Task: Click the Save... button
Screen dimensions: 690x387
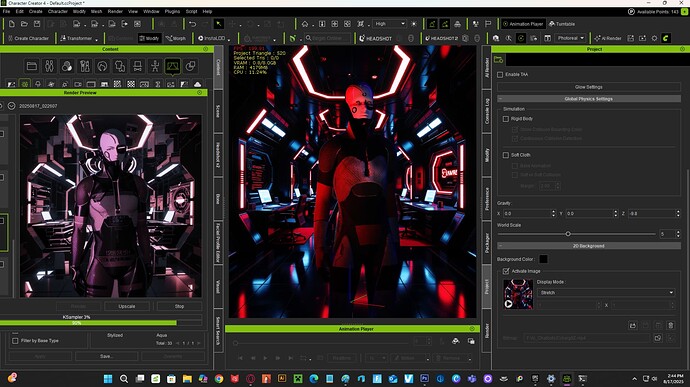Action: [x=106, y=356]
